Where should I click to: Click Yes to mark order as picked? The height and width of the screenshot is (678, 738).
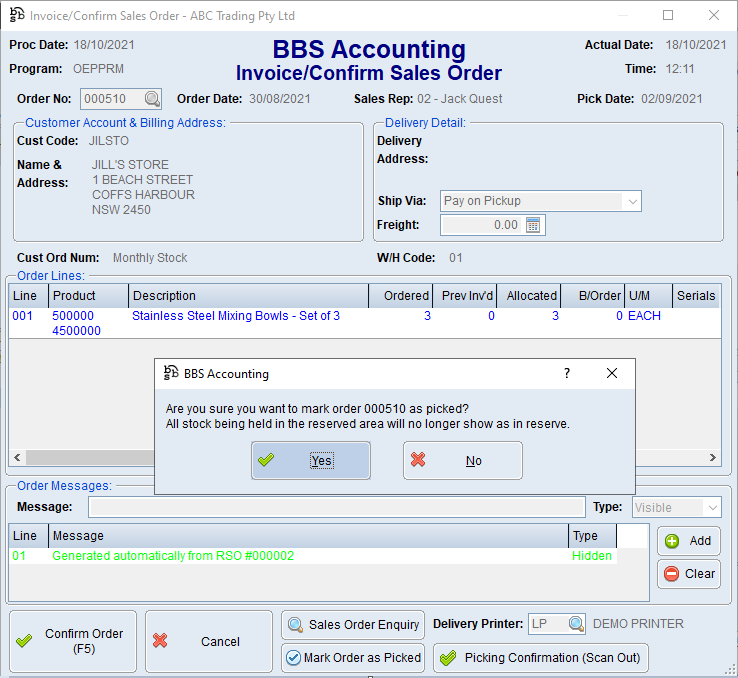pyautogui.click(x=311, y=461)
